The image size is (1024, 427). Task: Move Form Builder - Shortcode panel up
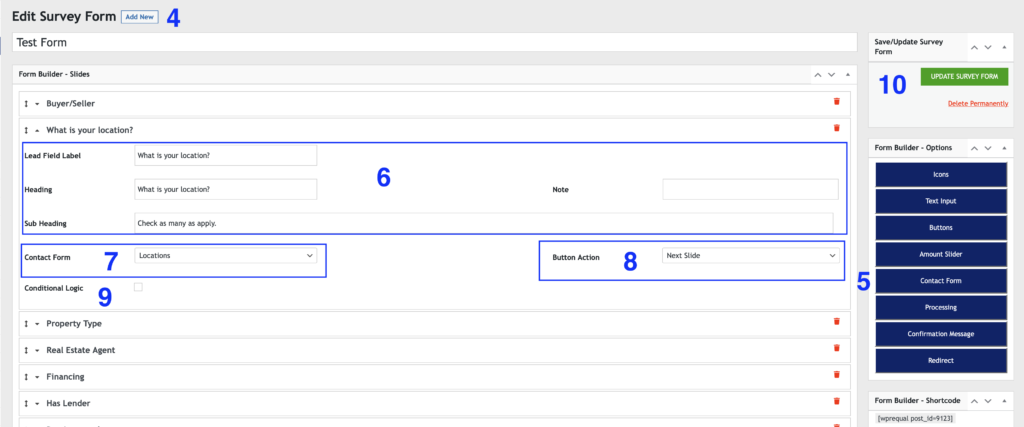click(x=974, y=401)
